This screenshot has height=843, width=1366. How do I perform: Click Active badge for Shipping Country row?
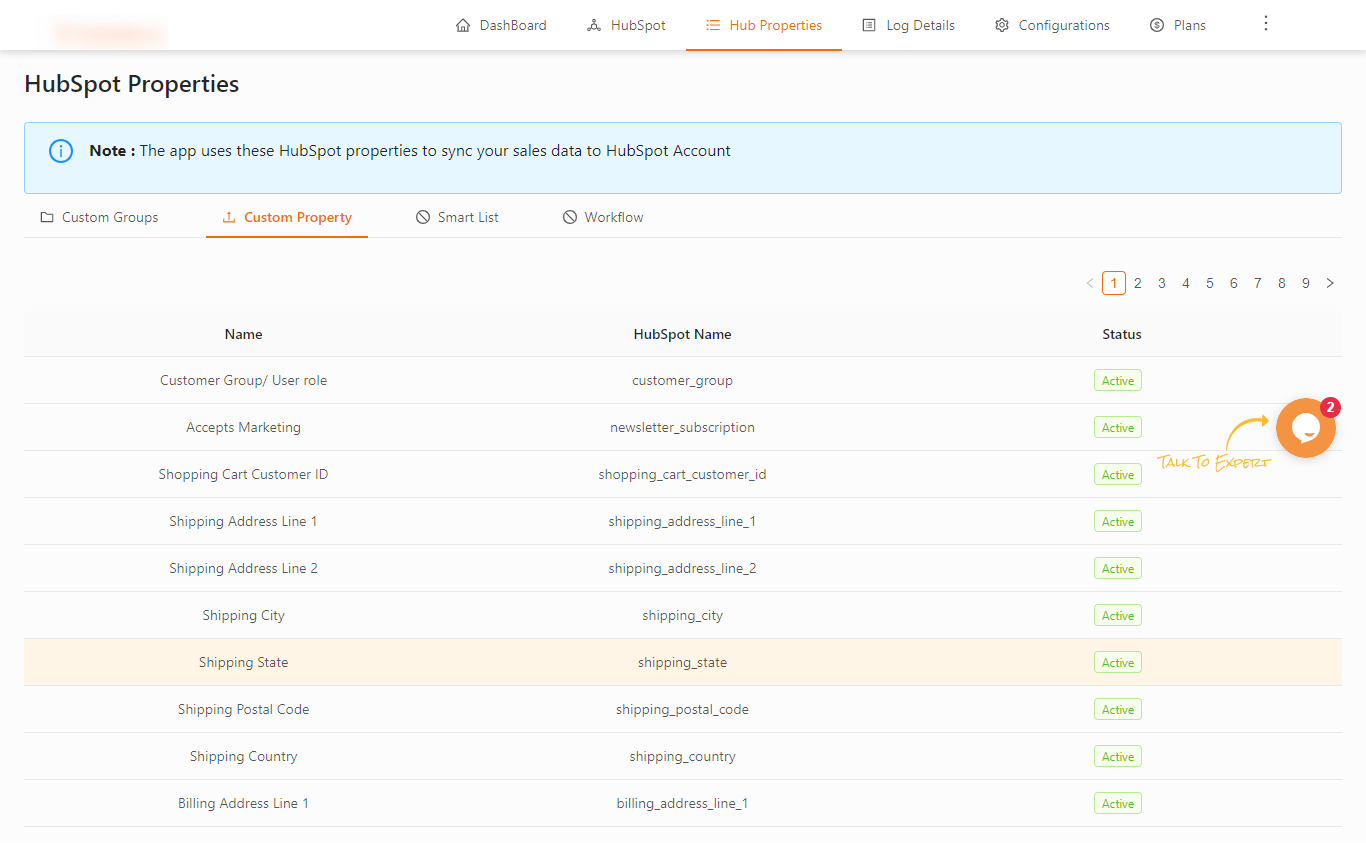(1118, 756)
